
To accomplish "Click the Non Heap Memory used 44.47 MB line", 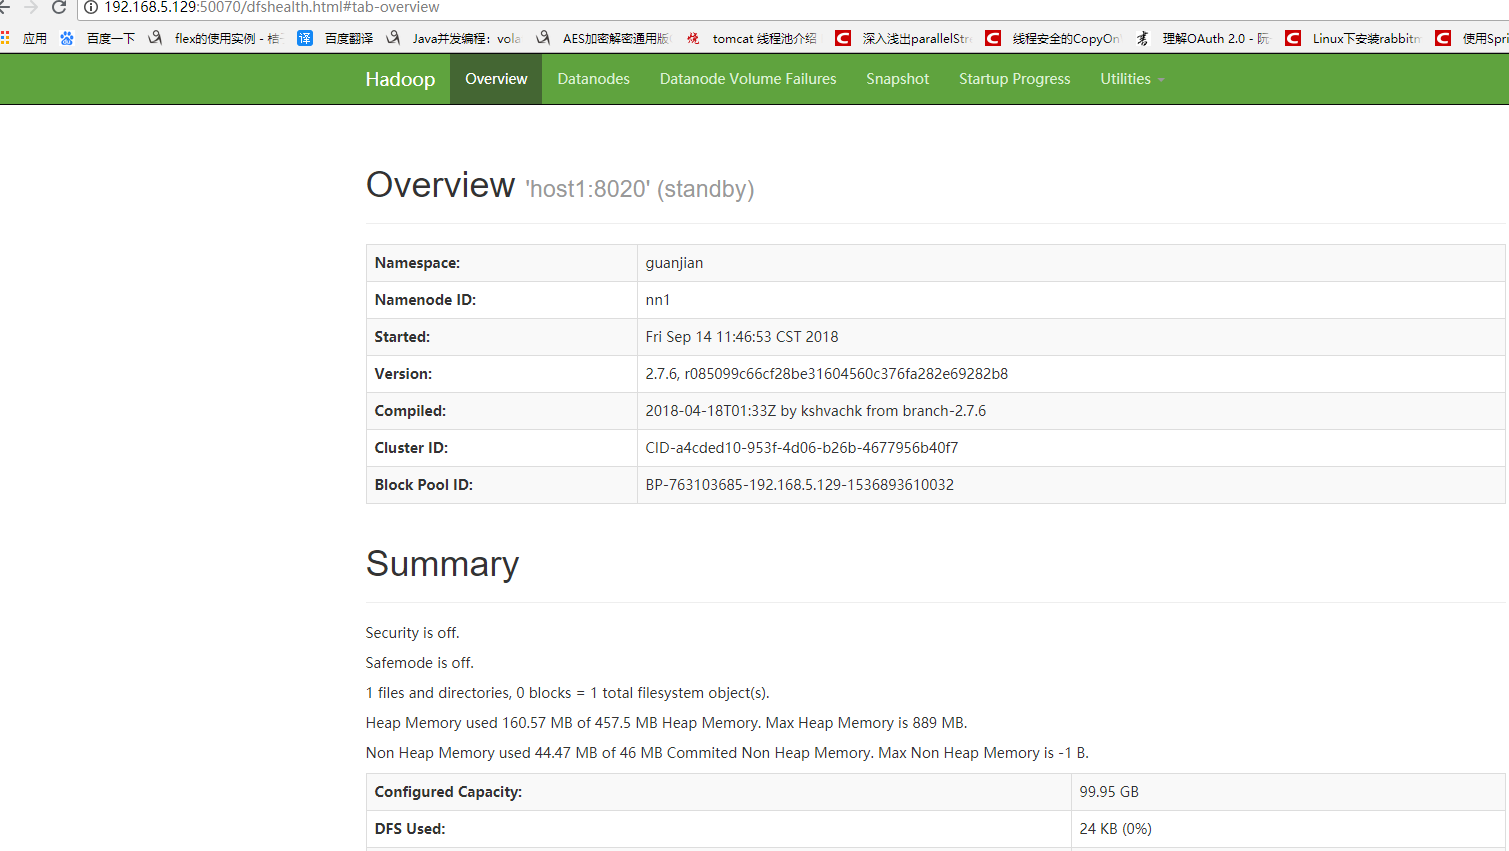I will pyautogui.click(x=727, y=753).
